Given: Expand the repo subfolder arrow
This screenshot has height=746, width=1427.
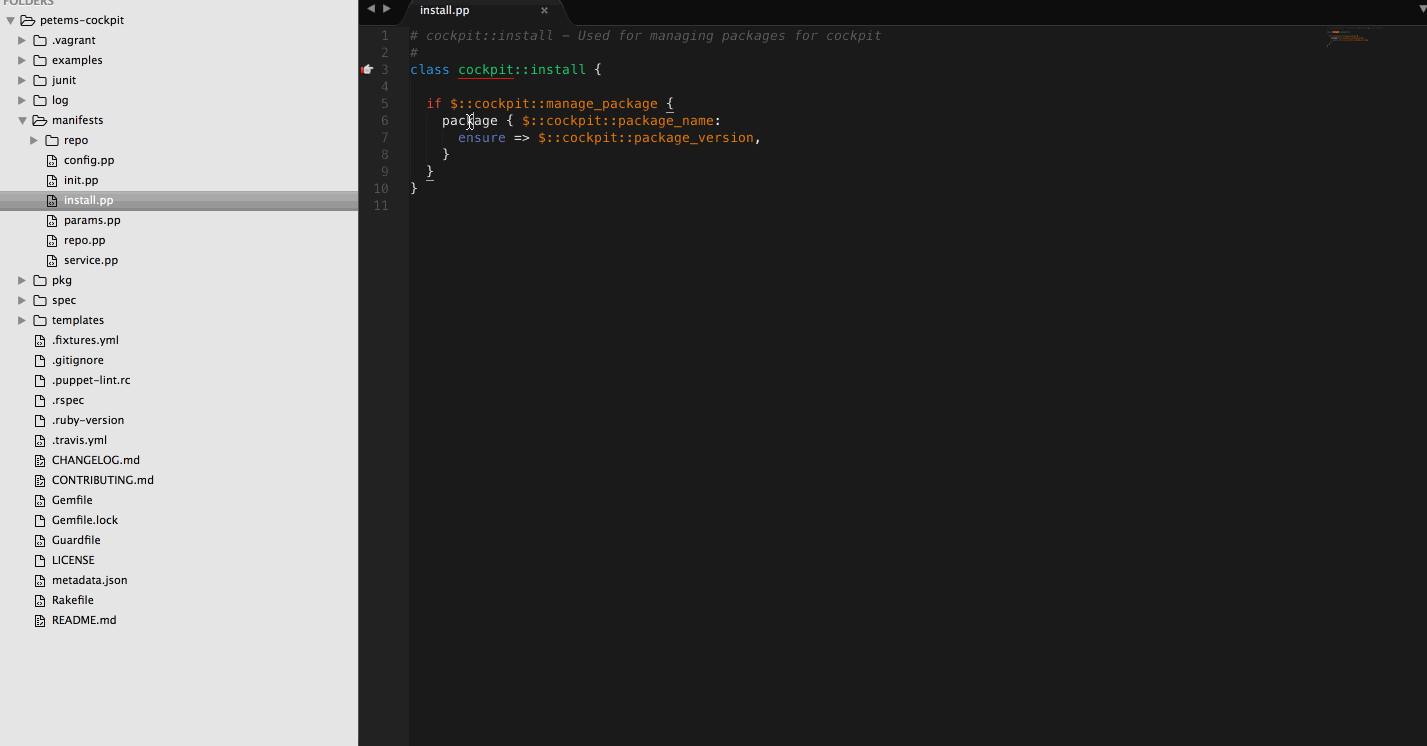Looking at the screenshot, I should tap(34, 140).
